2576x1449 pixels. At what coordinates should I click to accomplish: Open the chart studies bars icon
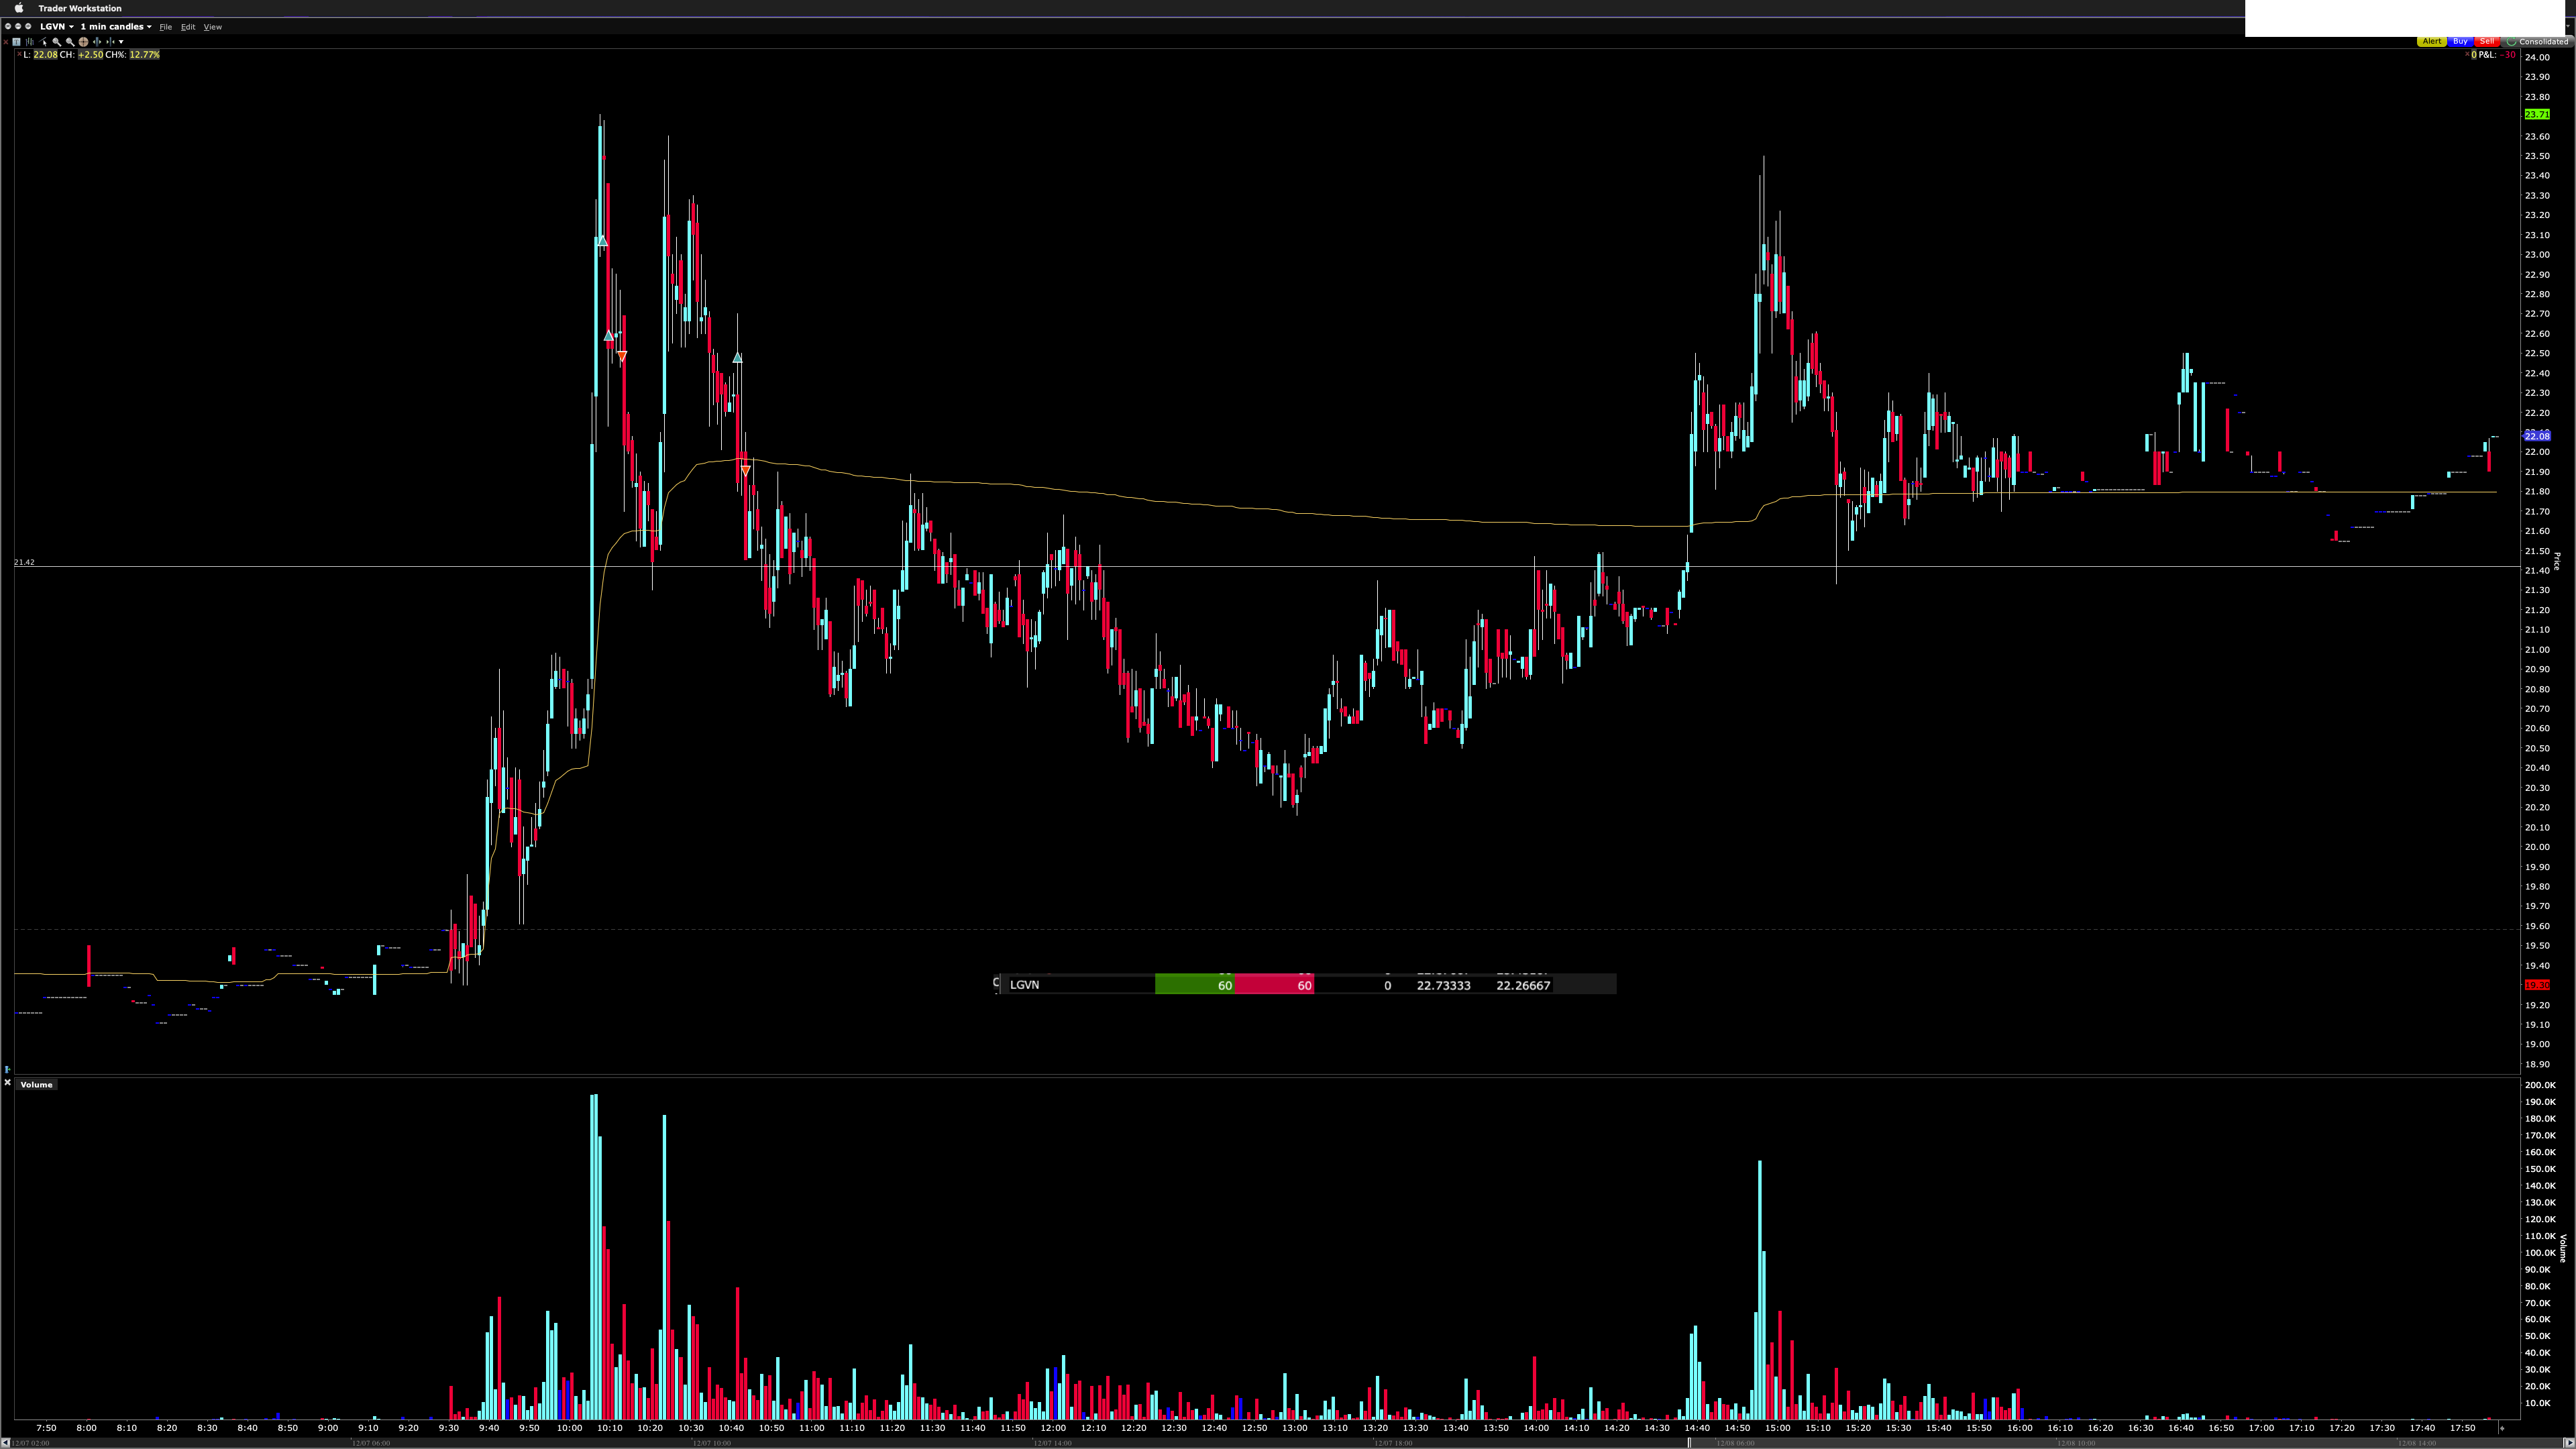tap(30, 42)
